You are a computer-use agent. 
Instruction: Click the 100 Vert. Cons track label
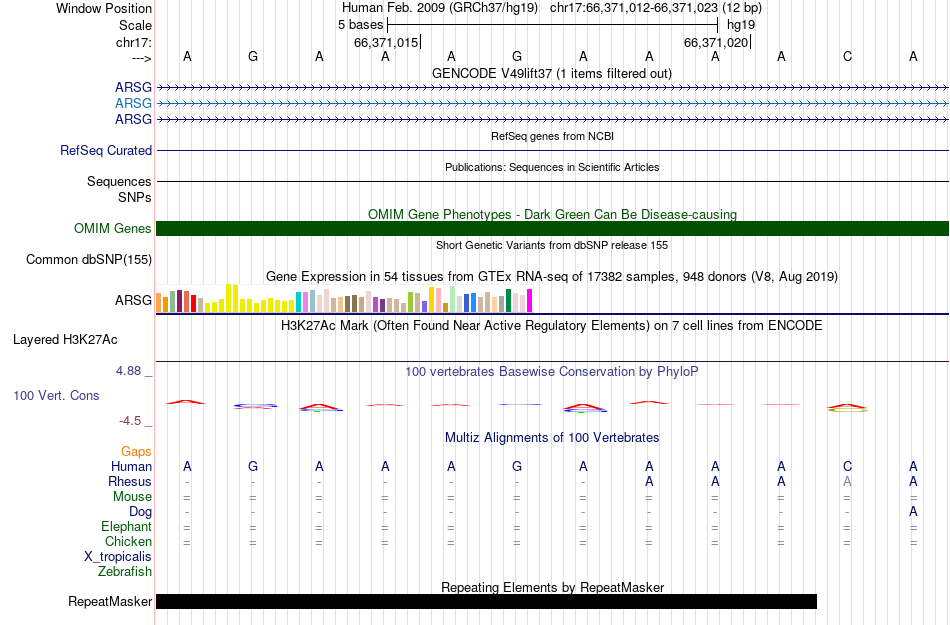pyautogui.click(x=56, y=395)
